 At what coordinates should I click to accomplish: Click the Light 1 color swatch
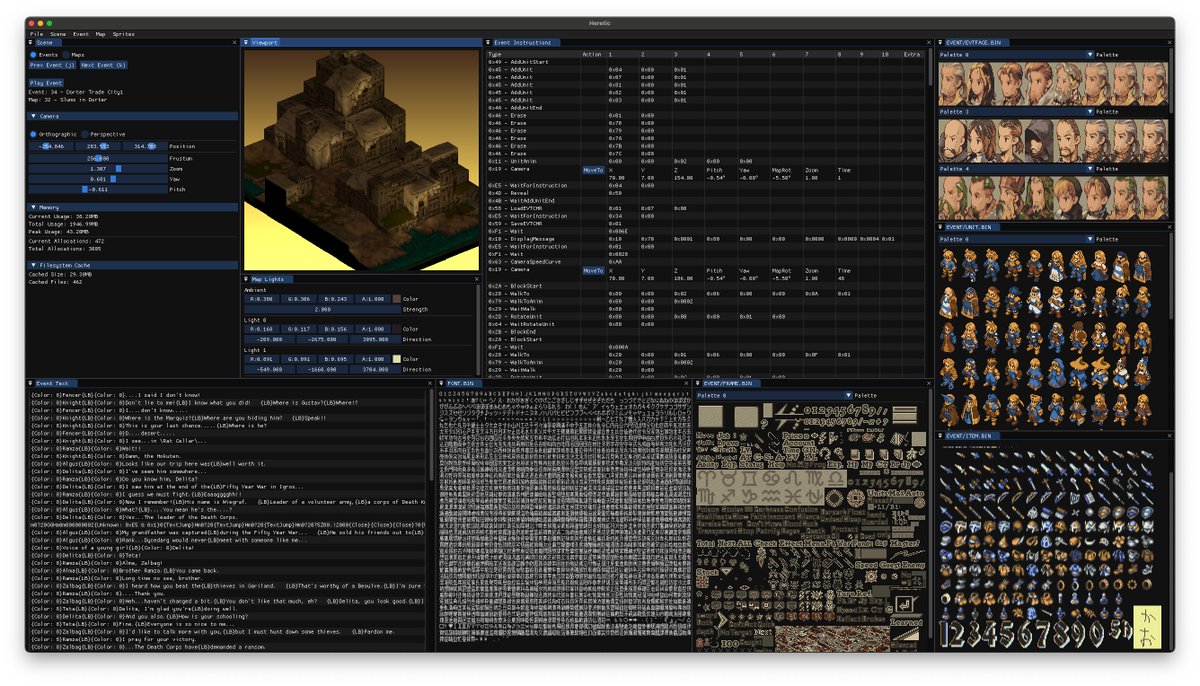(397, 358)
